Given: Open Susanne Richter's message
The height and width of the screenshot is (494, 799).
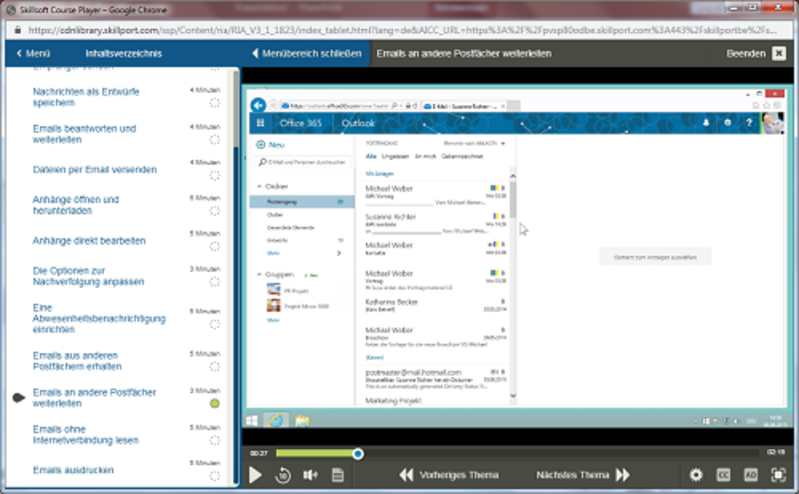Looking at the screenshot, I should pyautogui.click(x=436, y=224).
